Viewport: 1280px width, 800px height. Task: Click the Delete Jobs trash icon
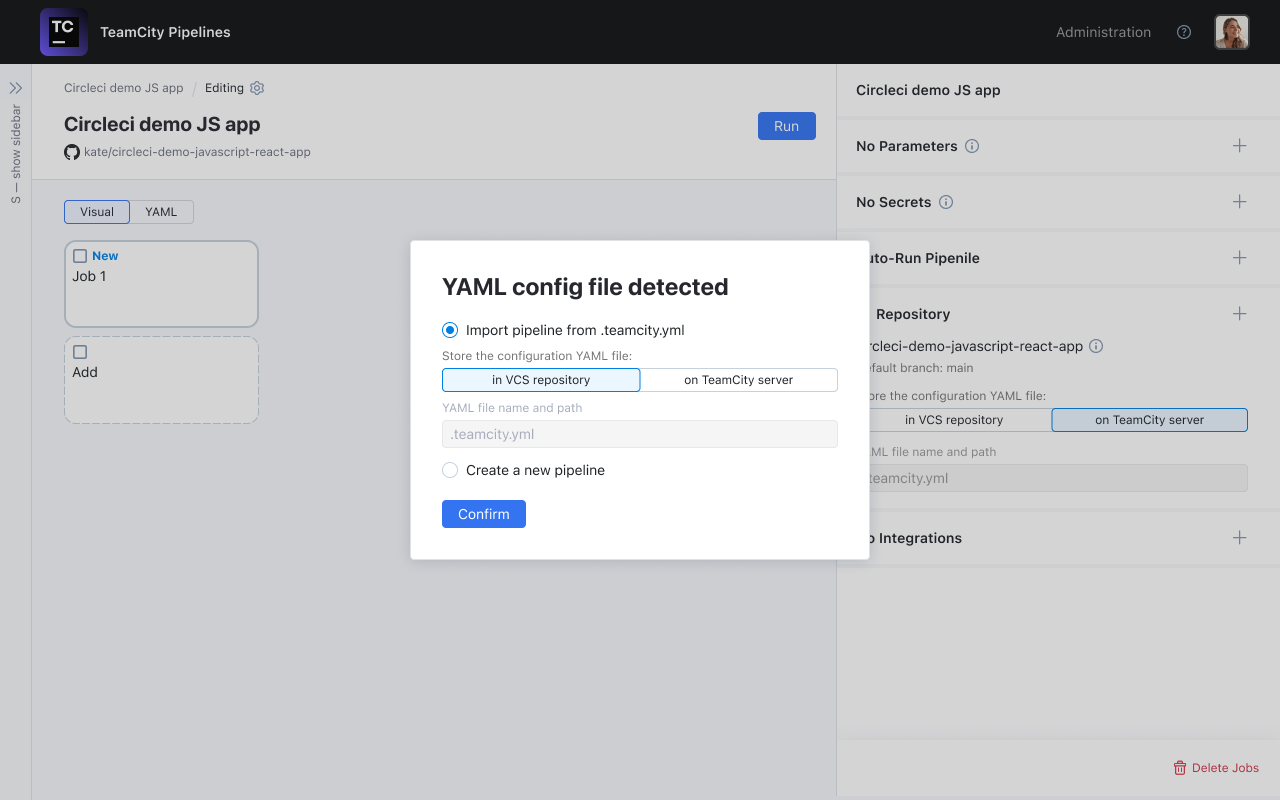[x=1180, y=768]
